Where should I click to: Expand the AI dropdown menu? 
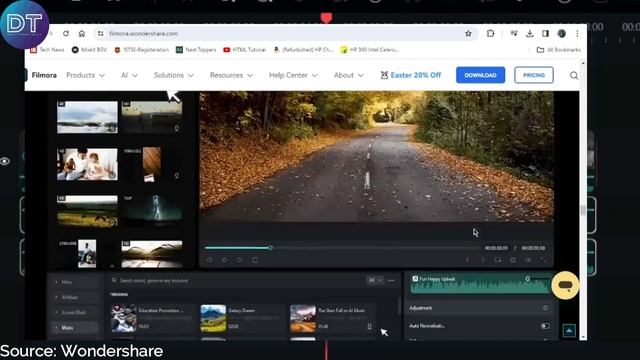129,75
